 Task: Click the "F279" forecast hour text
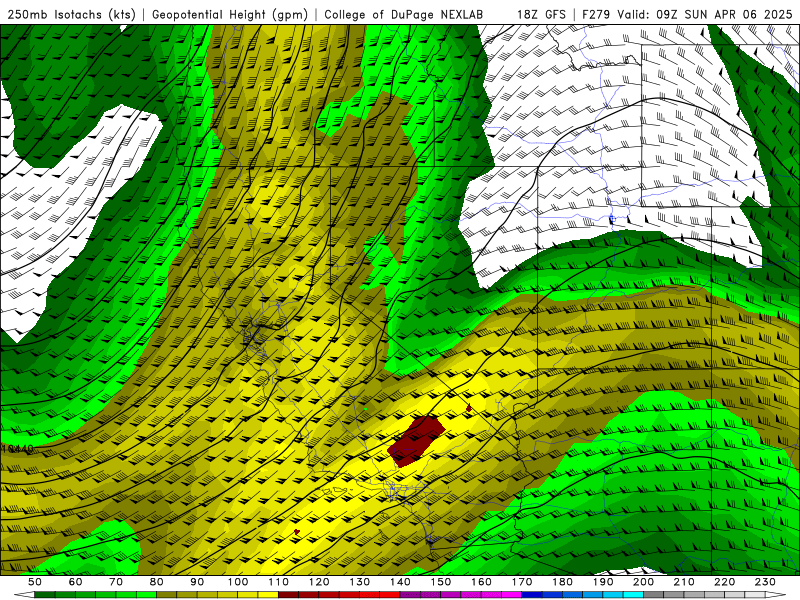pos(596,15)
